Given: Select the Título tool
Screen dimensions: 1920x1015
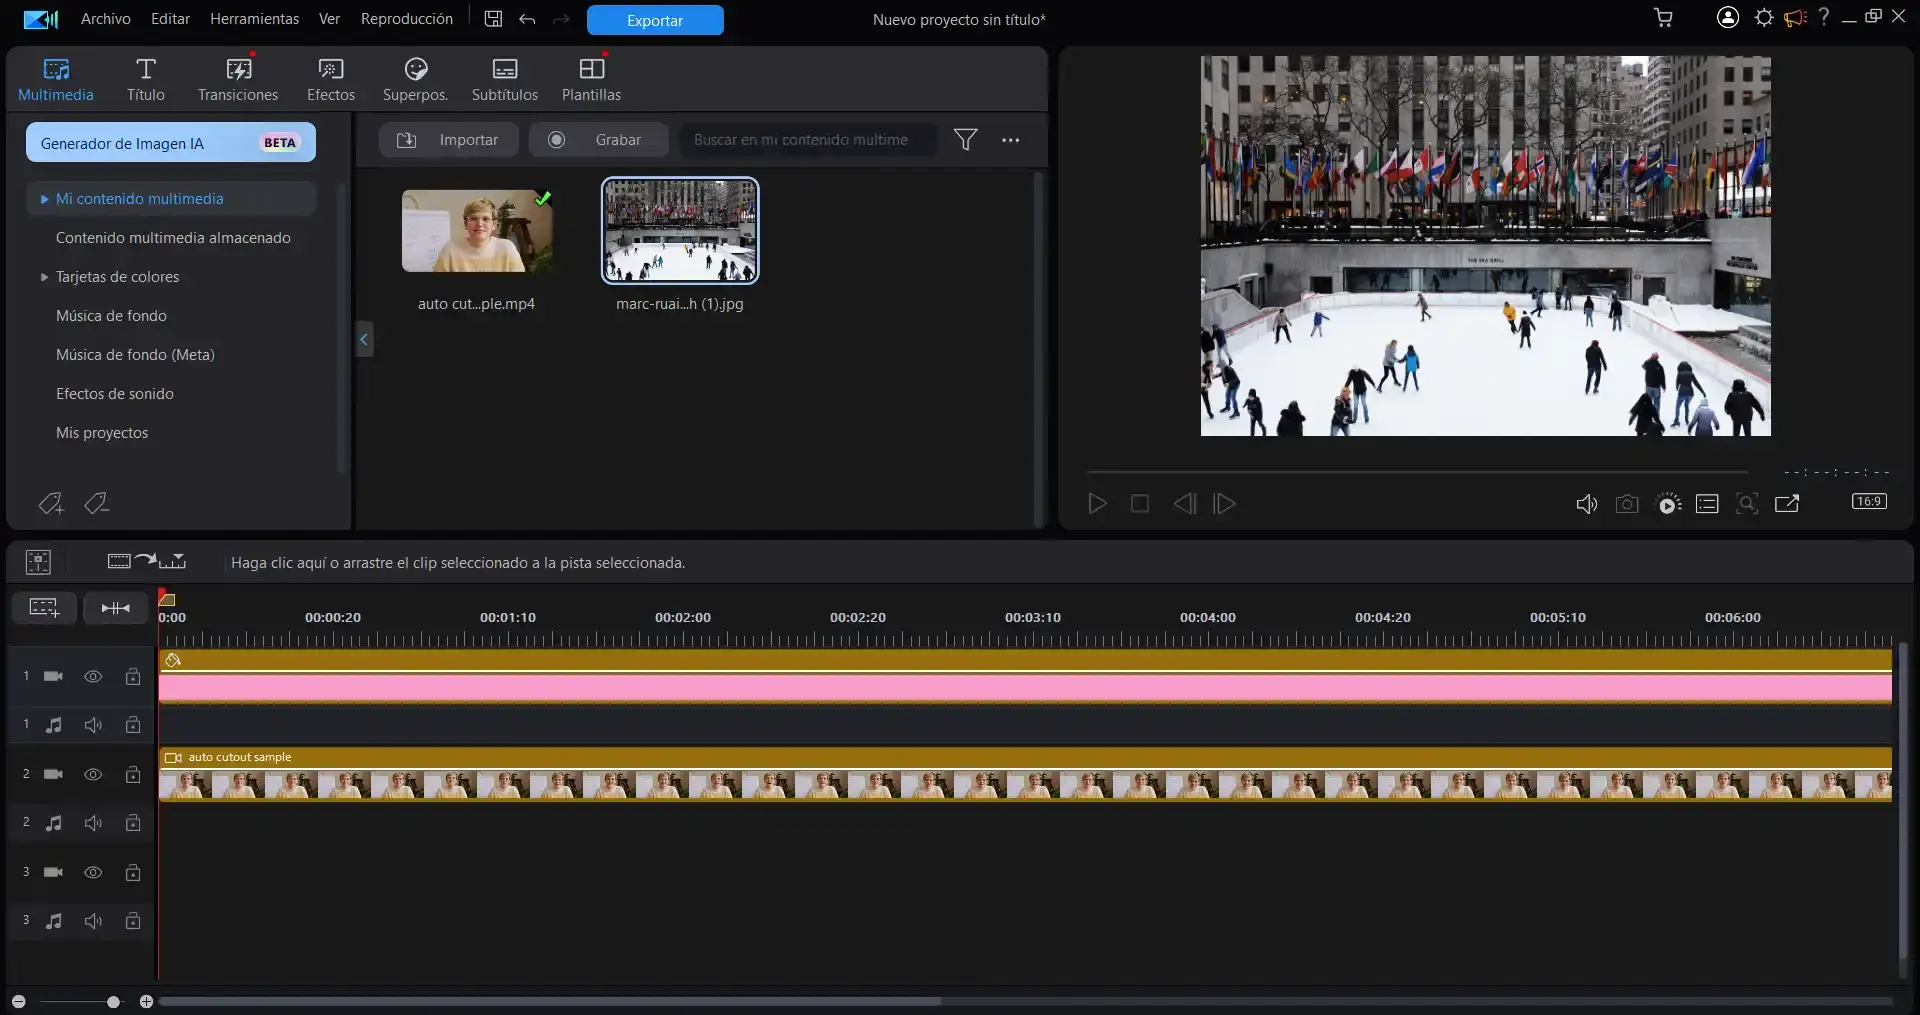Looking at the screenshot, I should click(x=145, y=78).
